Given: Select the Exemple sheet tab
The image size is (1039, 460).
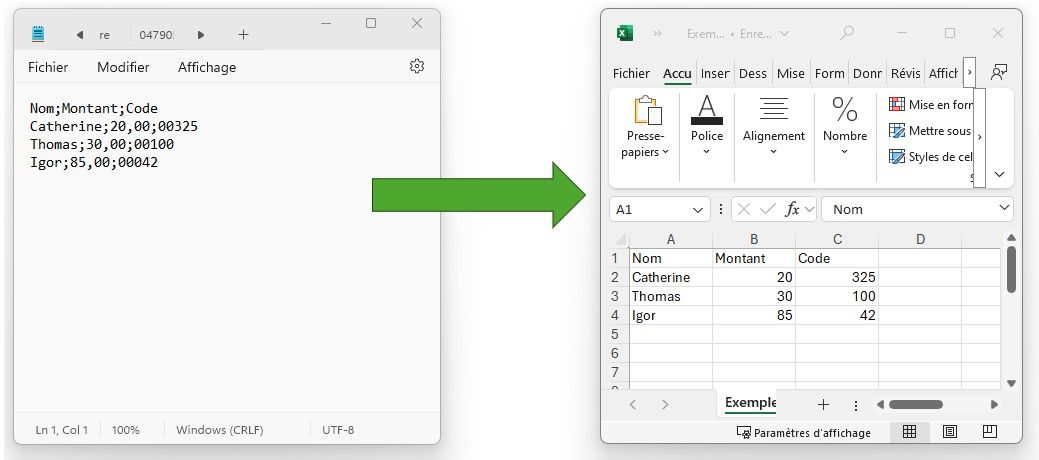Looking at the screenshot, I should pyautogui.click(x=750, y=403).
